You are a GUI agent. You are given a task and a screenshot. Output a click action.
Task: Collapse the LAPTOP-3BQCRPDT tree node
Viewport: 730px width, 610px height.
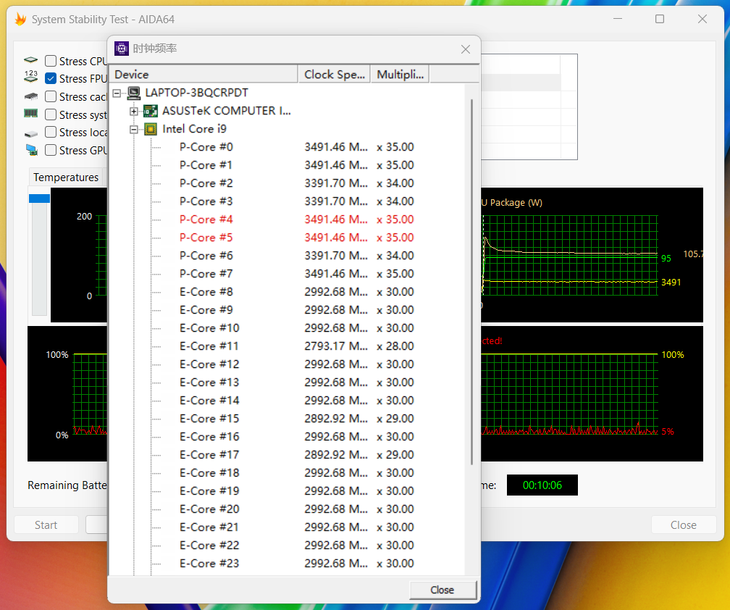(117, 93)
